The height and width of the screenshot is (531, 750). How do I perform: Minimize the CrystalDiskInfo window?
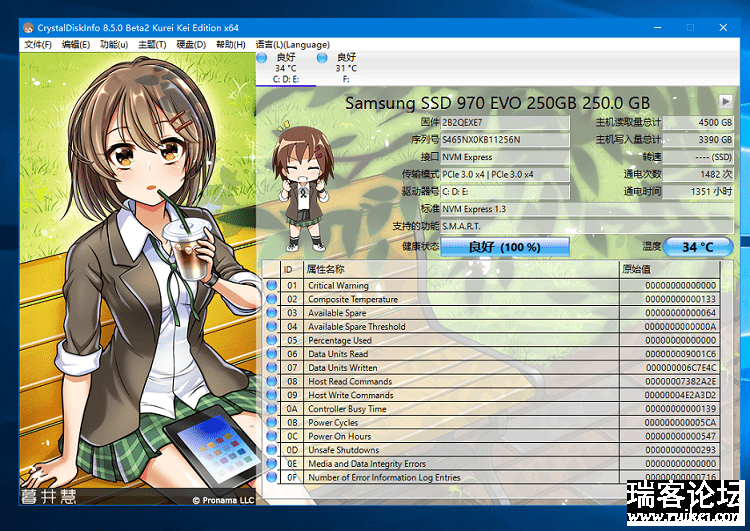click(658, 28)
